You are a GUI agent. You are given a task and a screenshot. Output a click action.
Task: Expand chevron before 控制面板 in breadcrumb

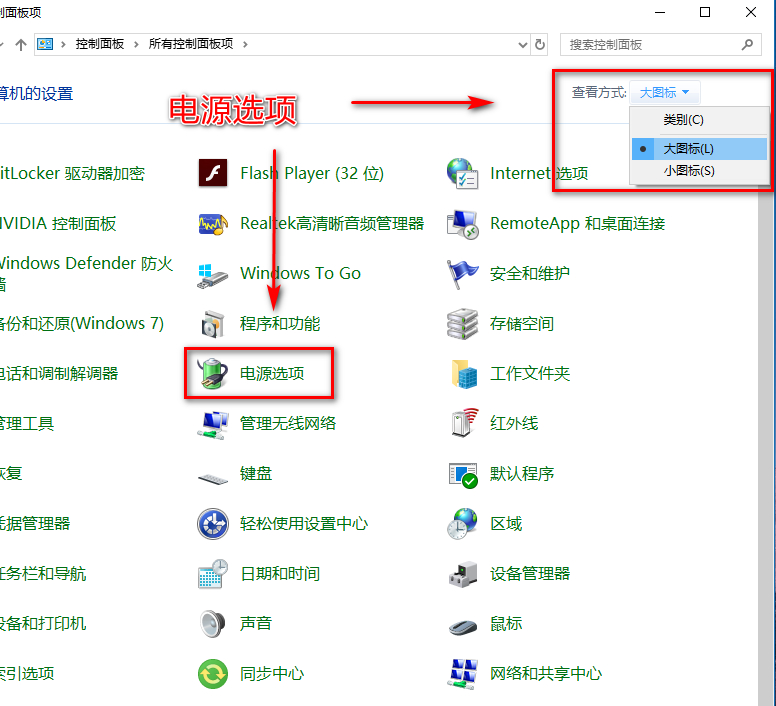(x=63, y=45)
